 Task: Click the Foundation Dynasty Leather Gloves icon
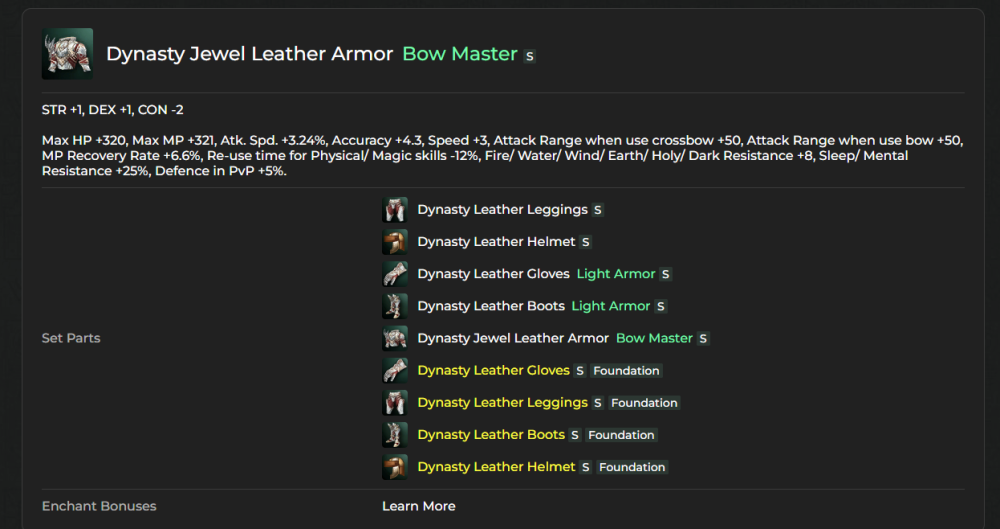pyautogui.click(x=394, y=371)
